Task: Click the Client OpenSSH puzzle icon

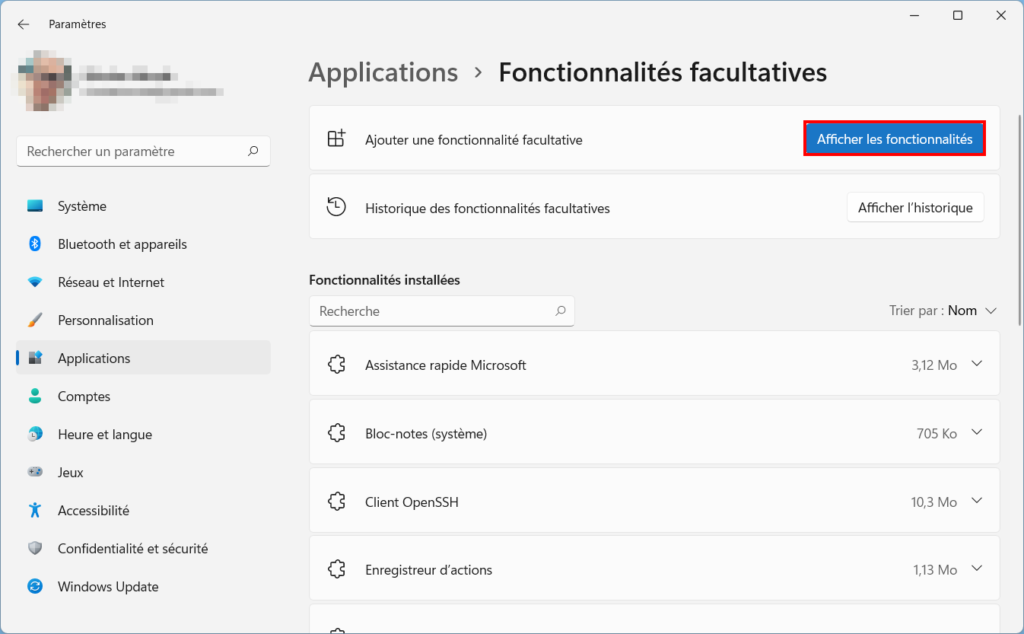Action: pyautogui.click(x=337, y=501)
